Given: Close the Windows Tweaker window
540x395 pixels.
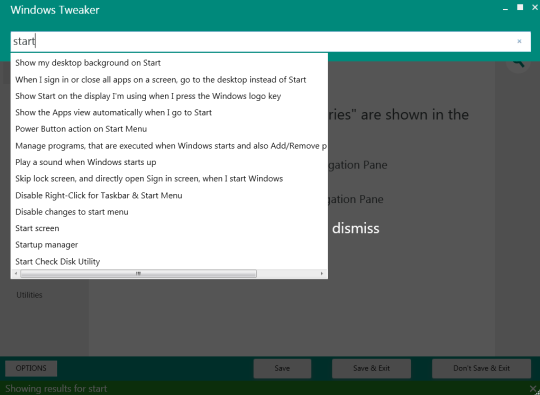Looking at the screenshot, I should [535, 7].
